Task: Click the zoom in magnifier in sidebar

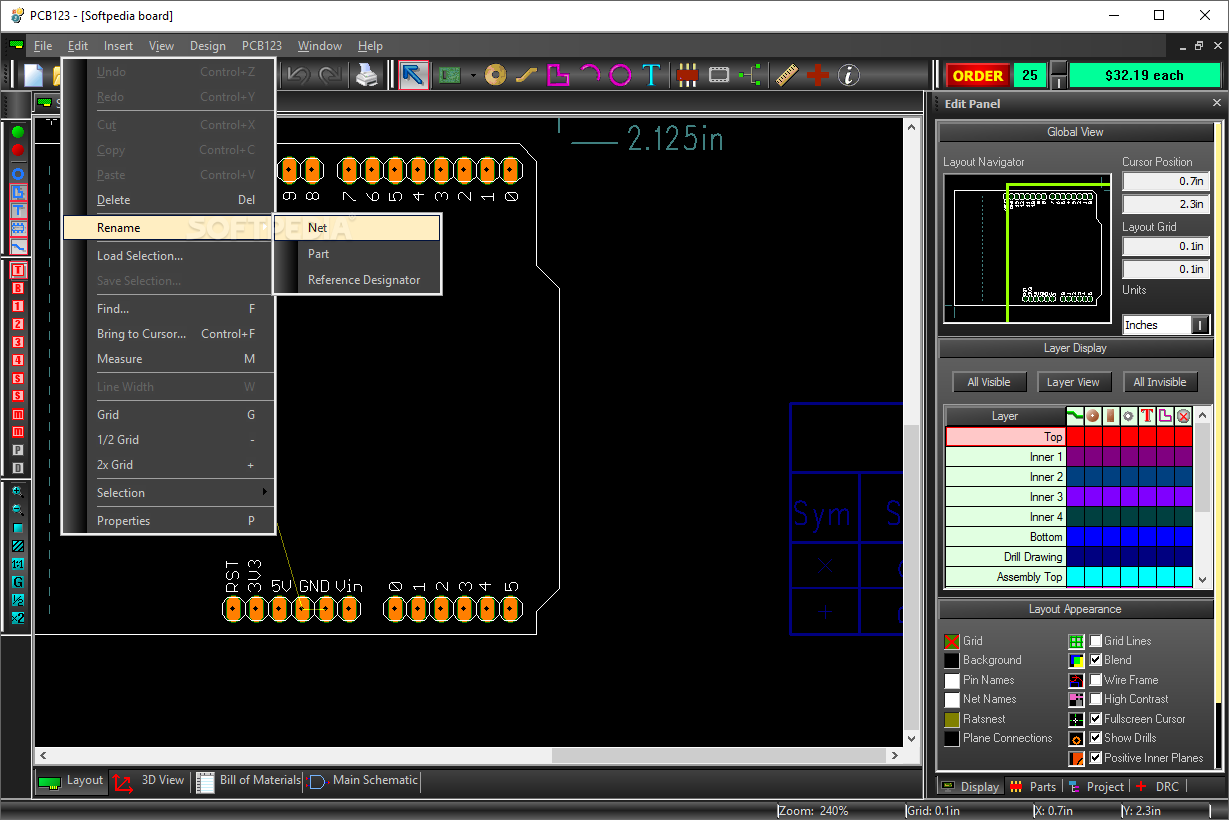Action: point(18,492)
